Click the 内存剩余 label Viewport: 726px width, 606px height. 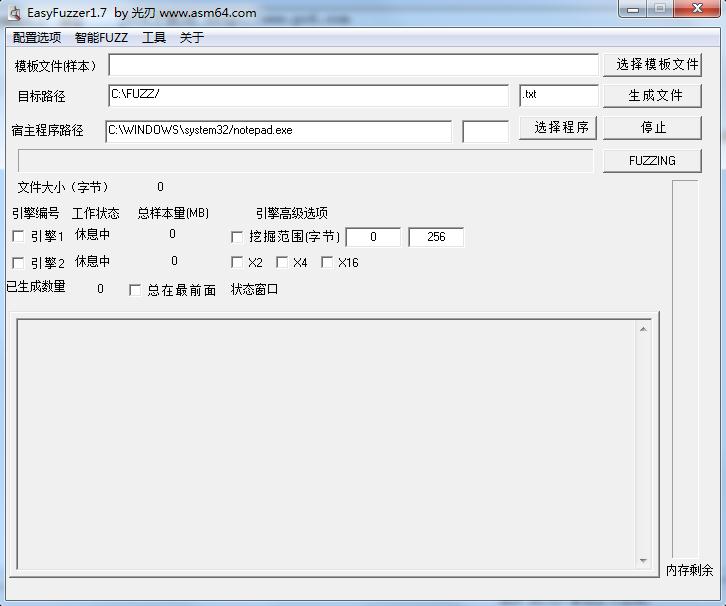(689, 570)
